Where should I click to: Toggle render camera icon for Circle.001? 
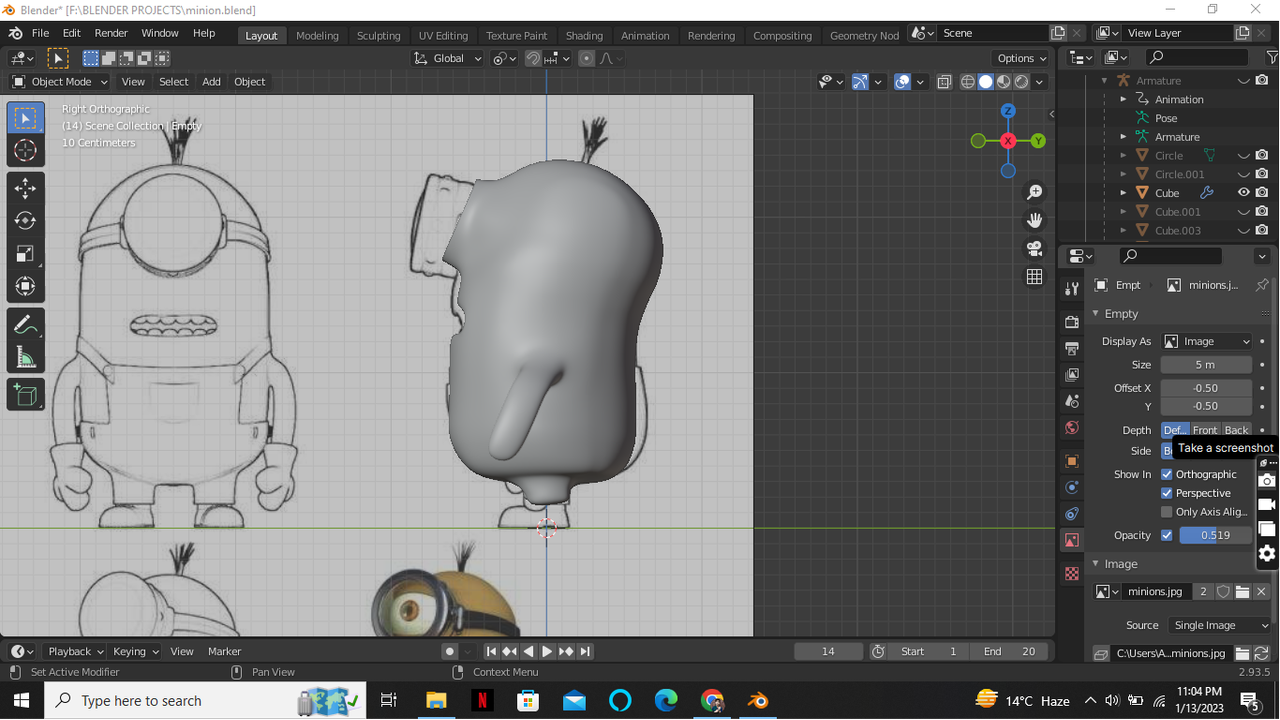tap(1262, 174)
